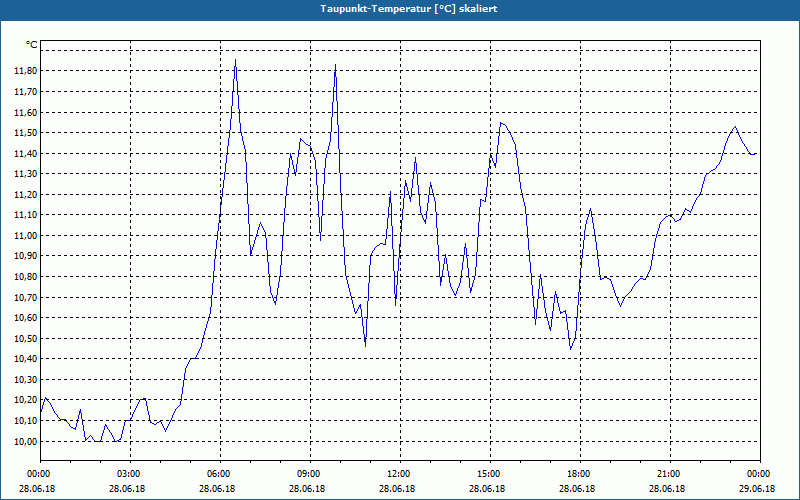The image size is (800, 500).
Task: Select the 10,20 y-axis label
Action: tap(26, 401)
